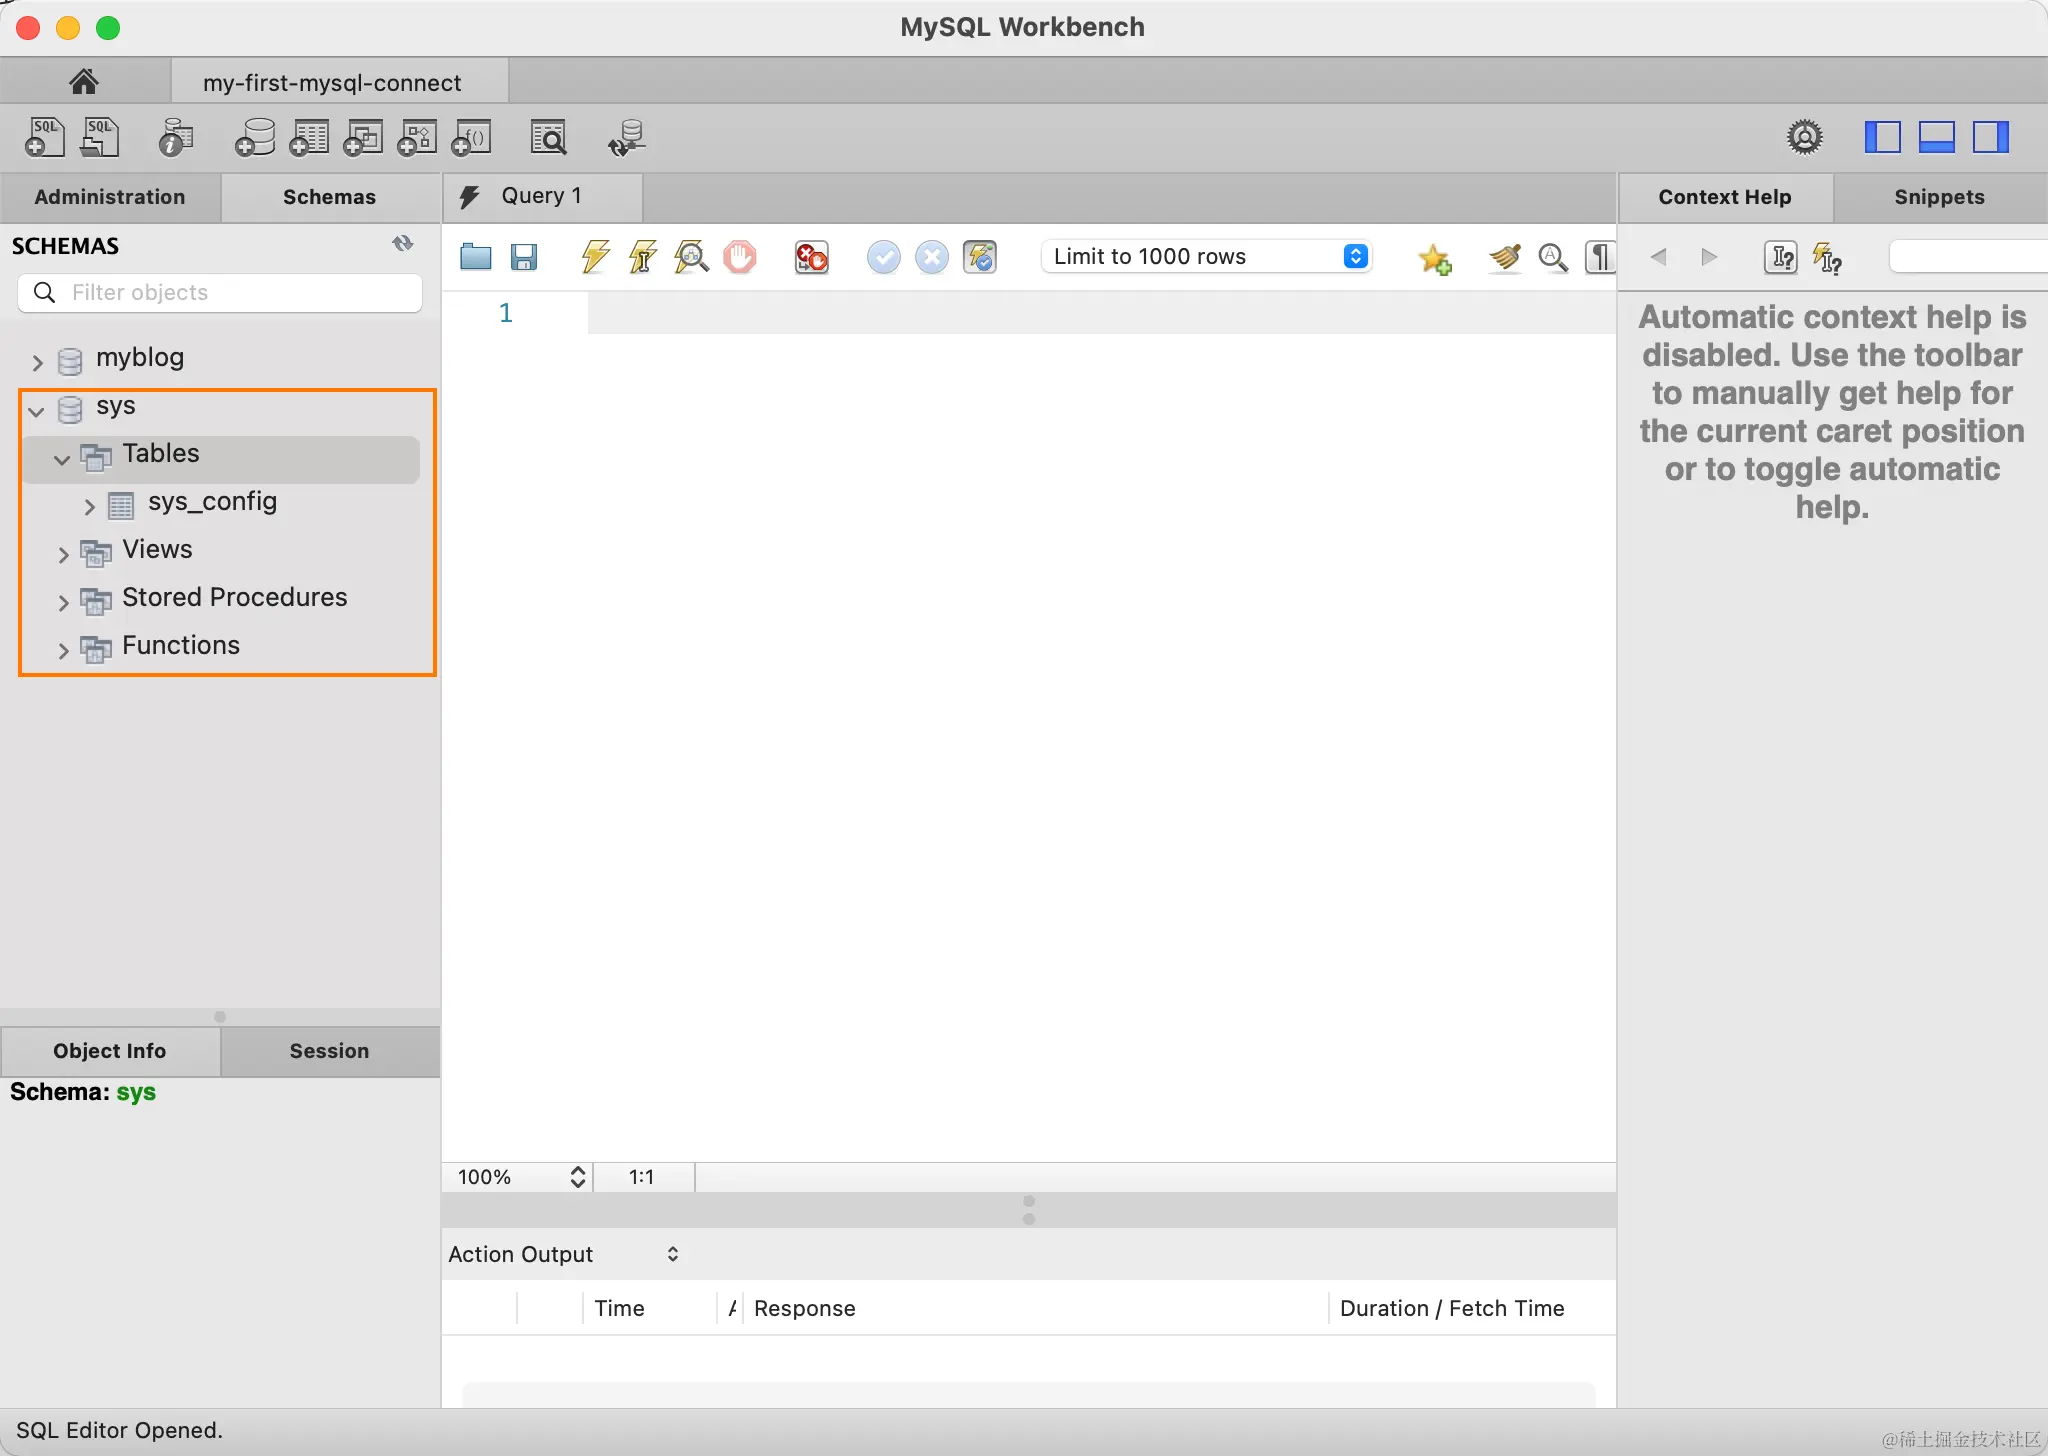Screen dimensions: 2048x1456
Task: Open the Snippets tab
Action: 1940,197
